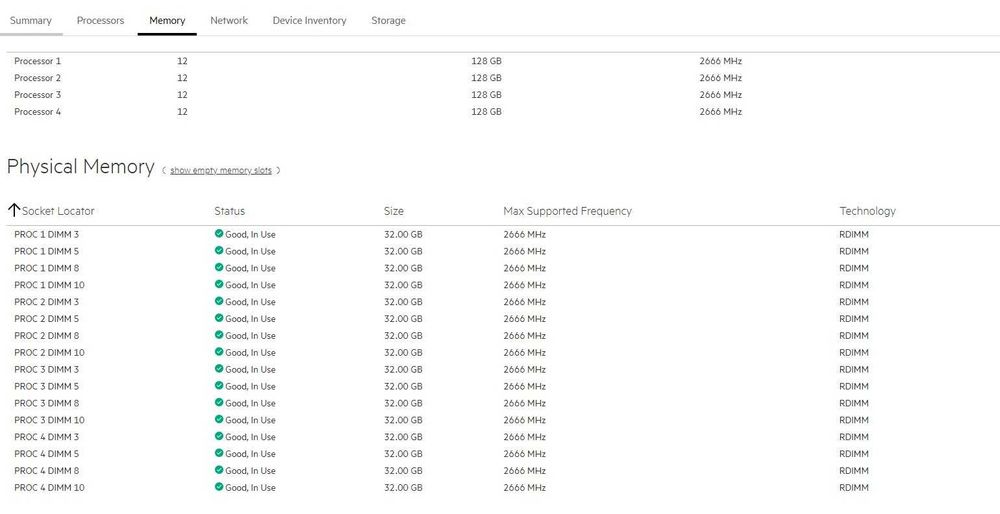Click status icon for PROC 4 DIMM 3
Image resolution: width=1000 pixels, height=514 pixels.
tap(219, 436)
